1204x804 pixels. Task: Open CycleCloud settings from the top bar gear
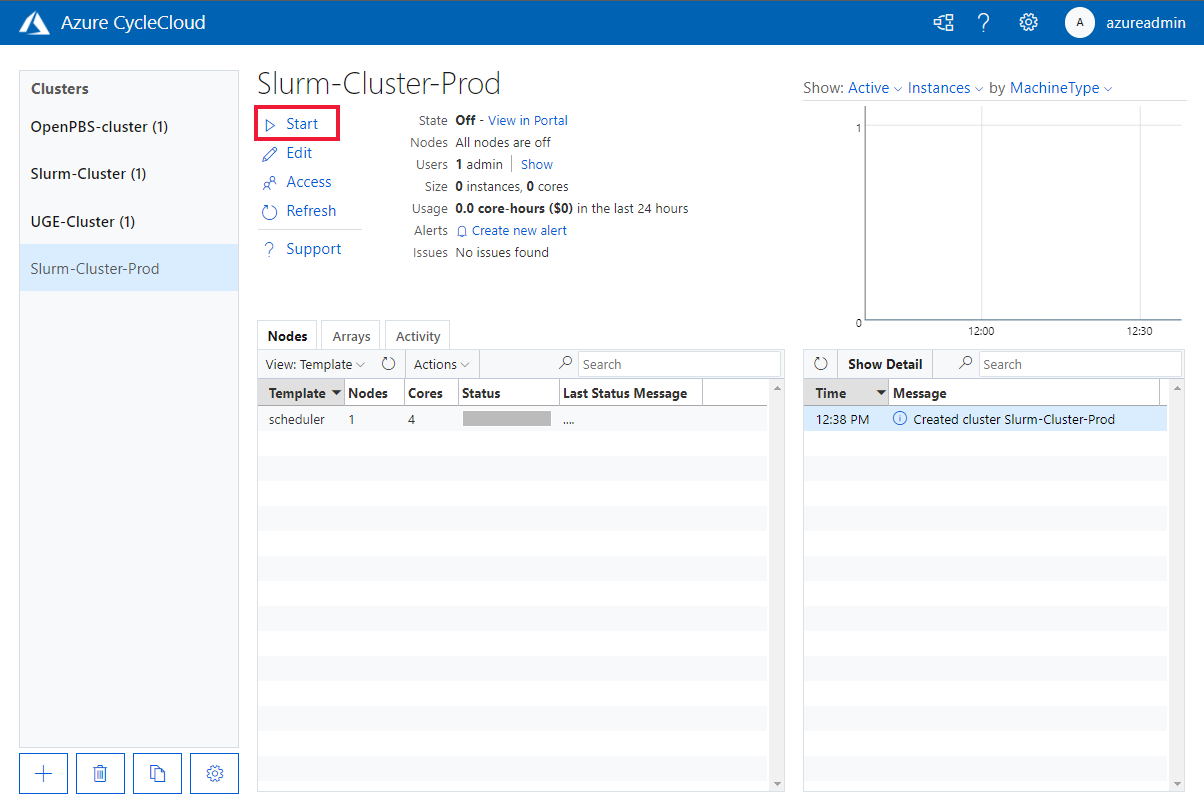coord(1028,21)
